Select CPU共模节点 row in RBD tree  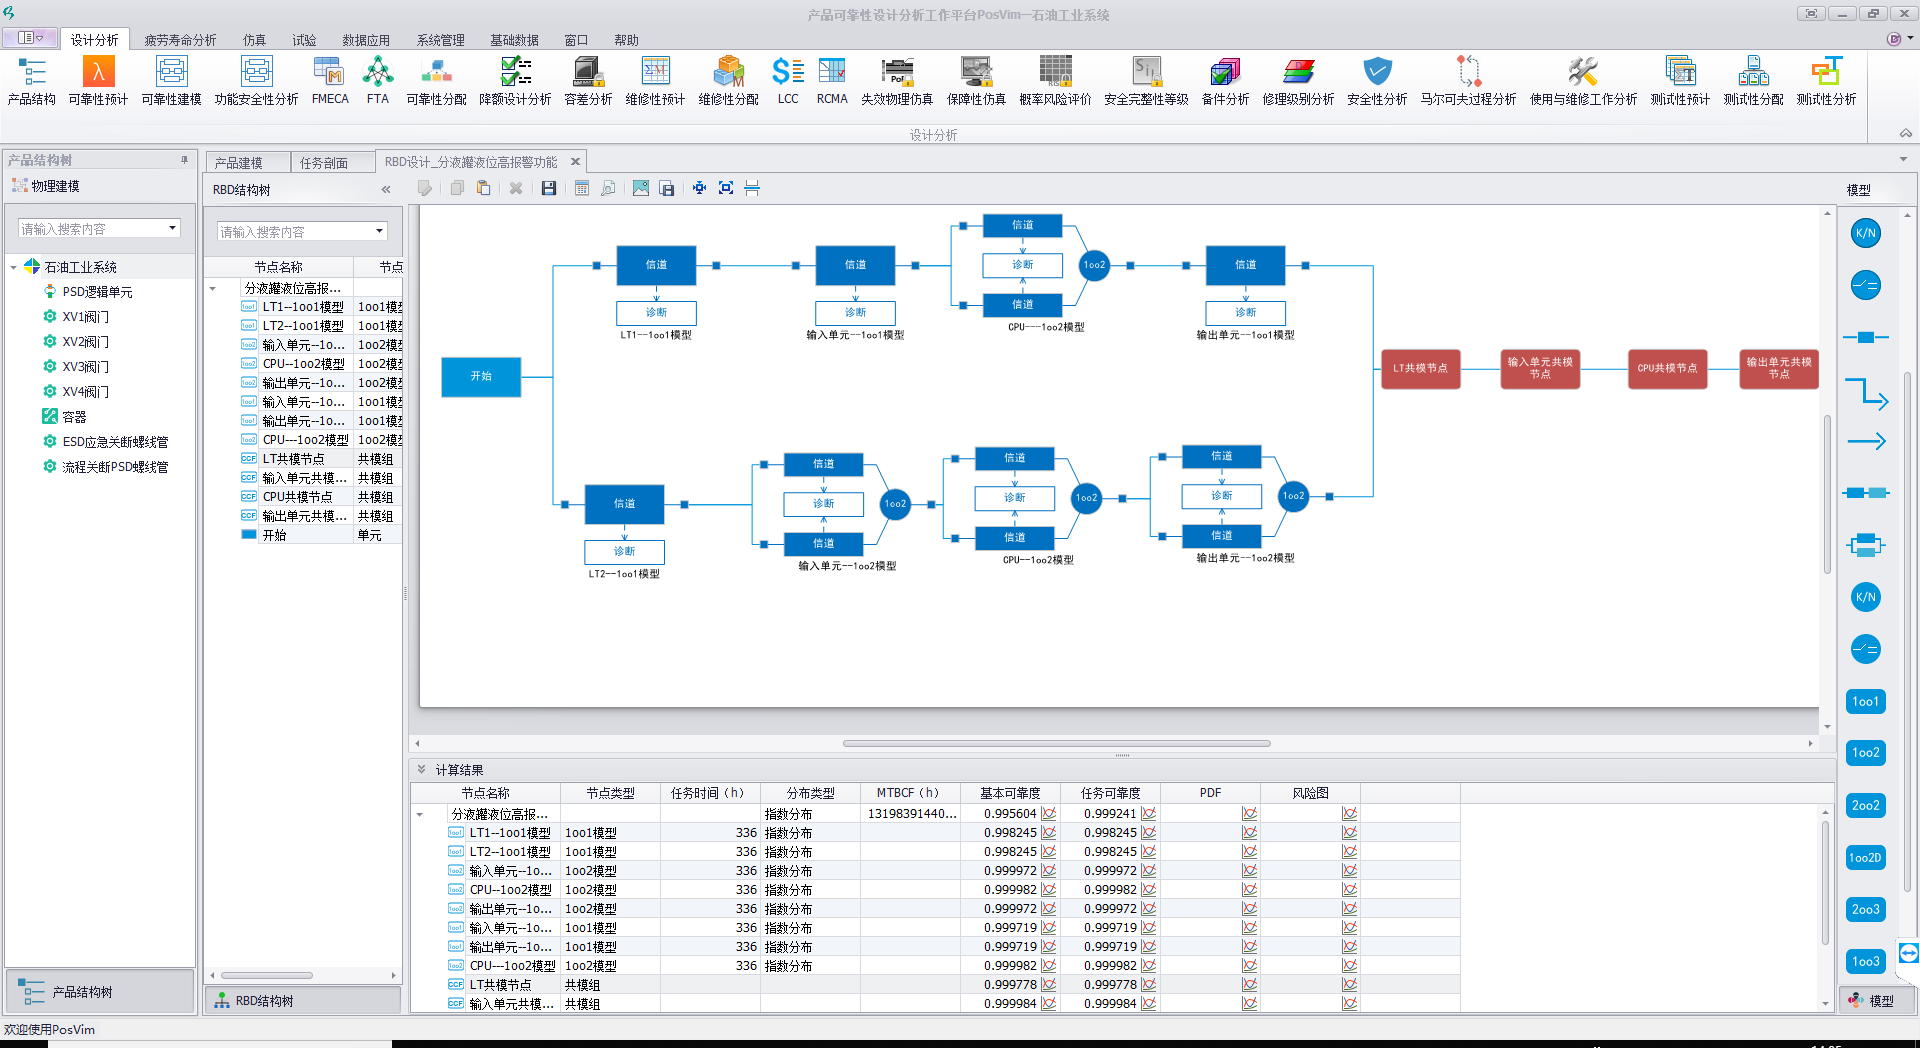(x=321, y=497)
